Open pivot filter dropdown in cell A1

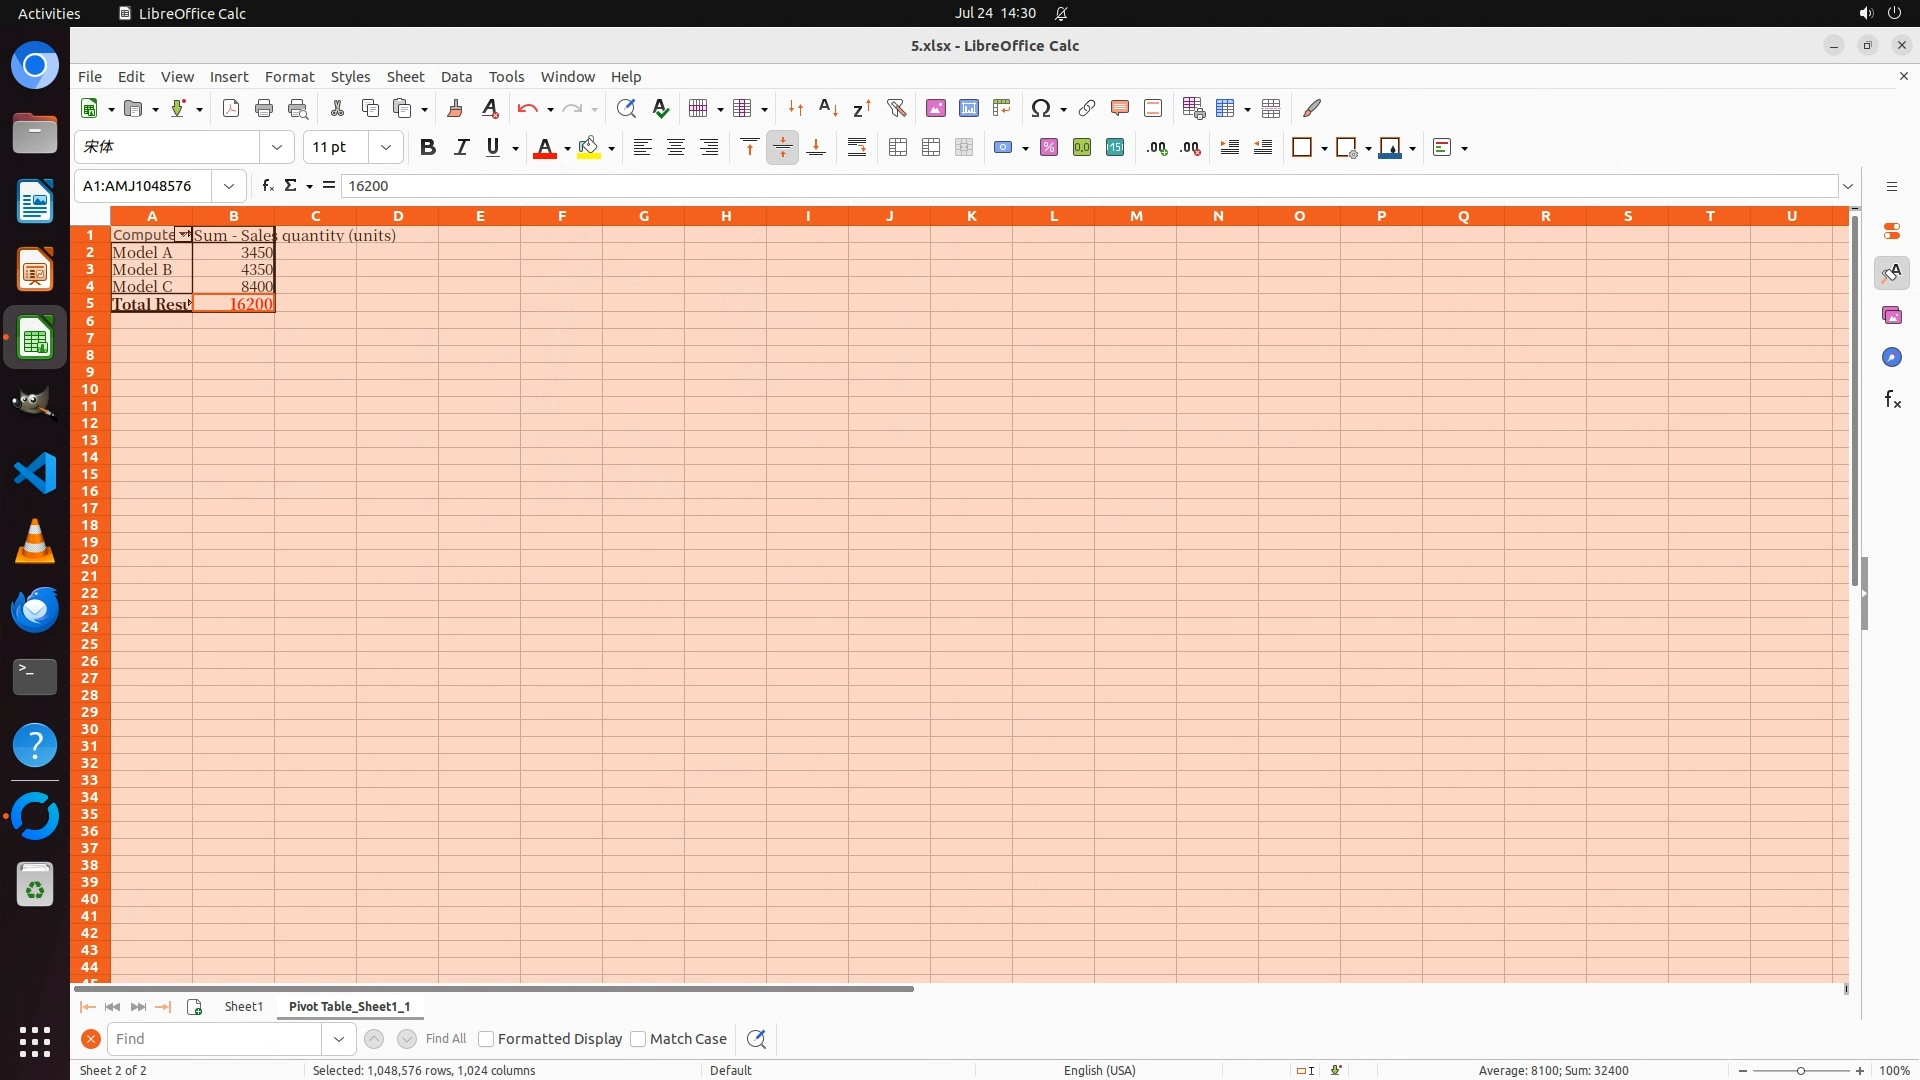(183, 234)
